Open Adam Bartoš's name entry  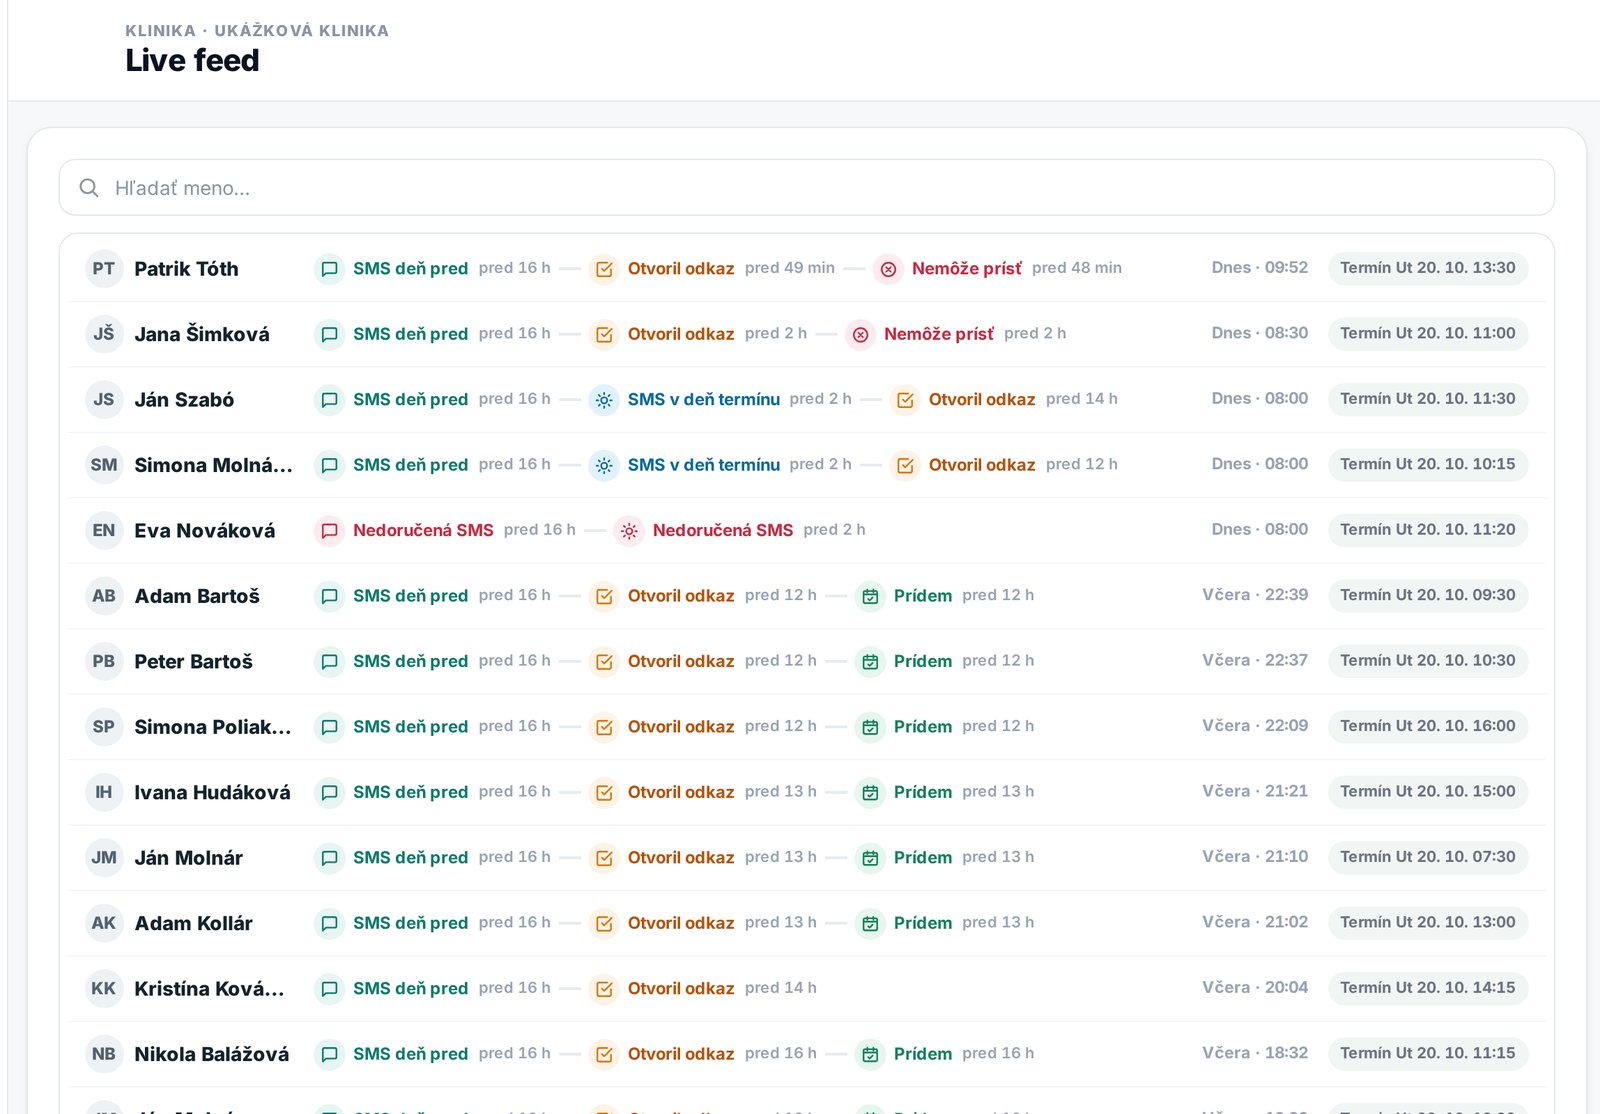[x=197, y=596]
